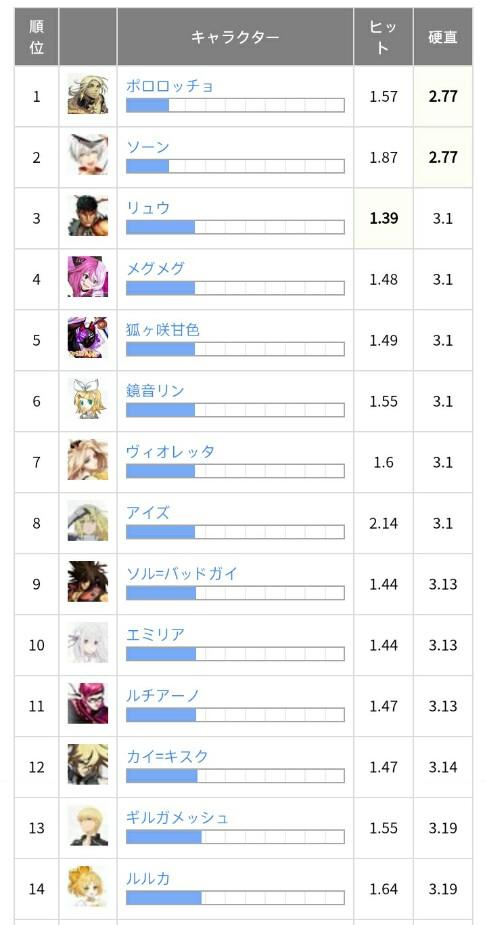Click the ルルカ character portrait
The height and width of the screenshot is (925, 486).
[x=88, y=886]
